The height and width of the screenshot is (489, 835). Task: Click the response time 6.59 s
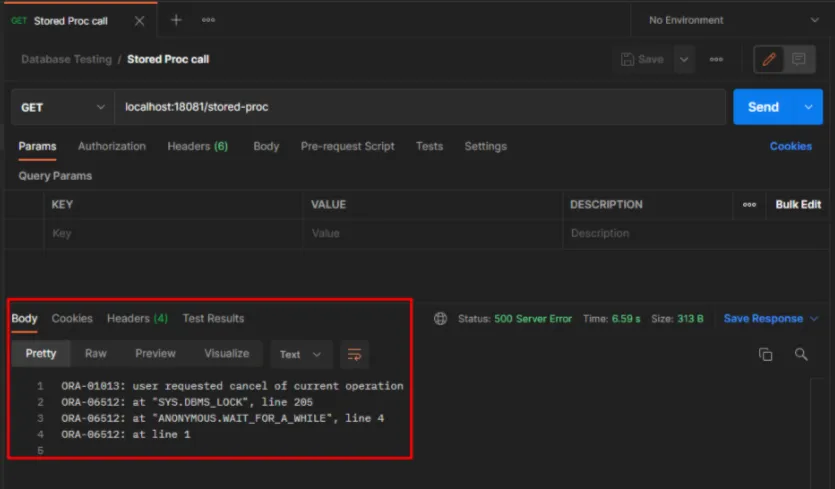click(x=626, y=319)
